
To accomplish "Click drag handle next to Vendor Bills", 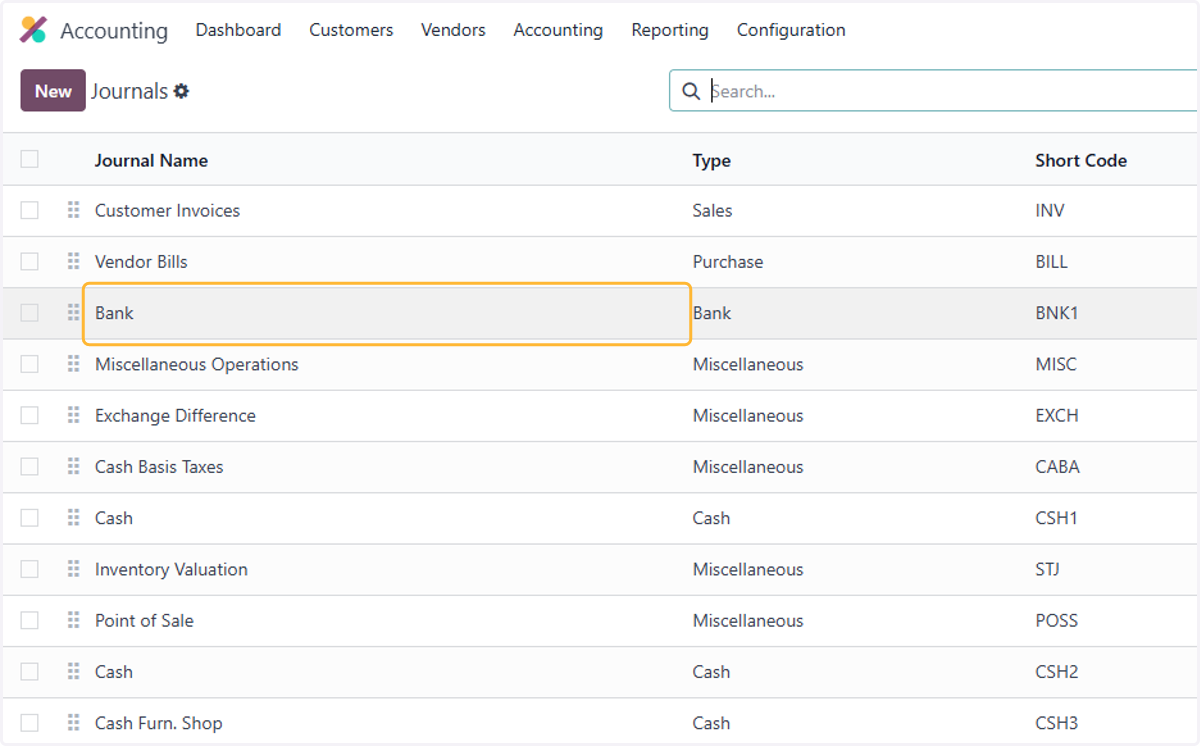I will (x=73, y=261).
